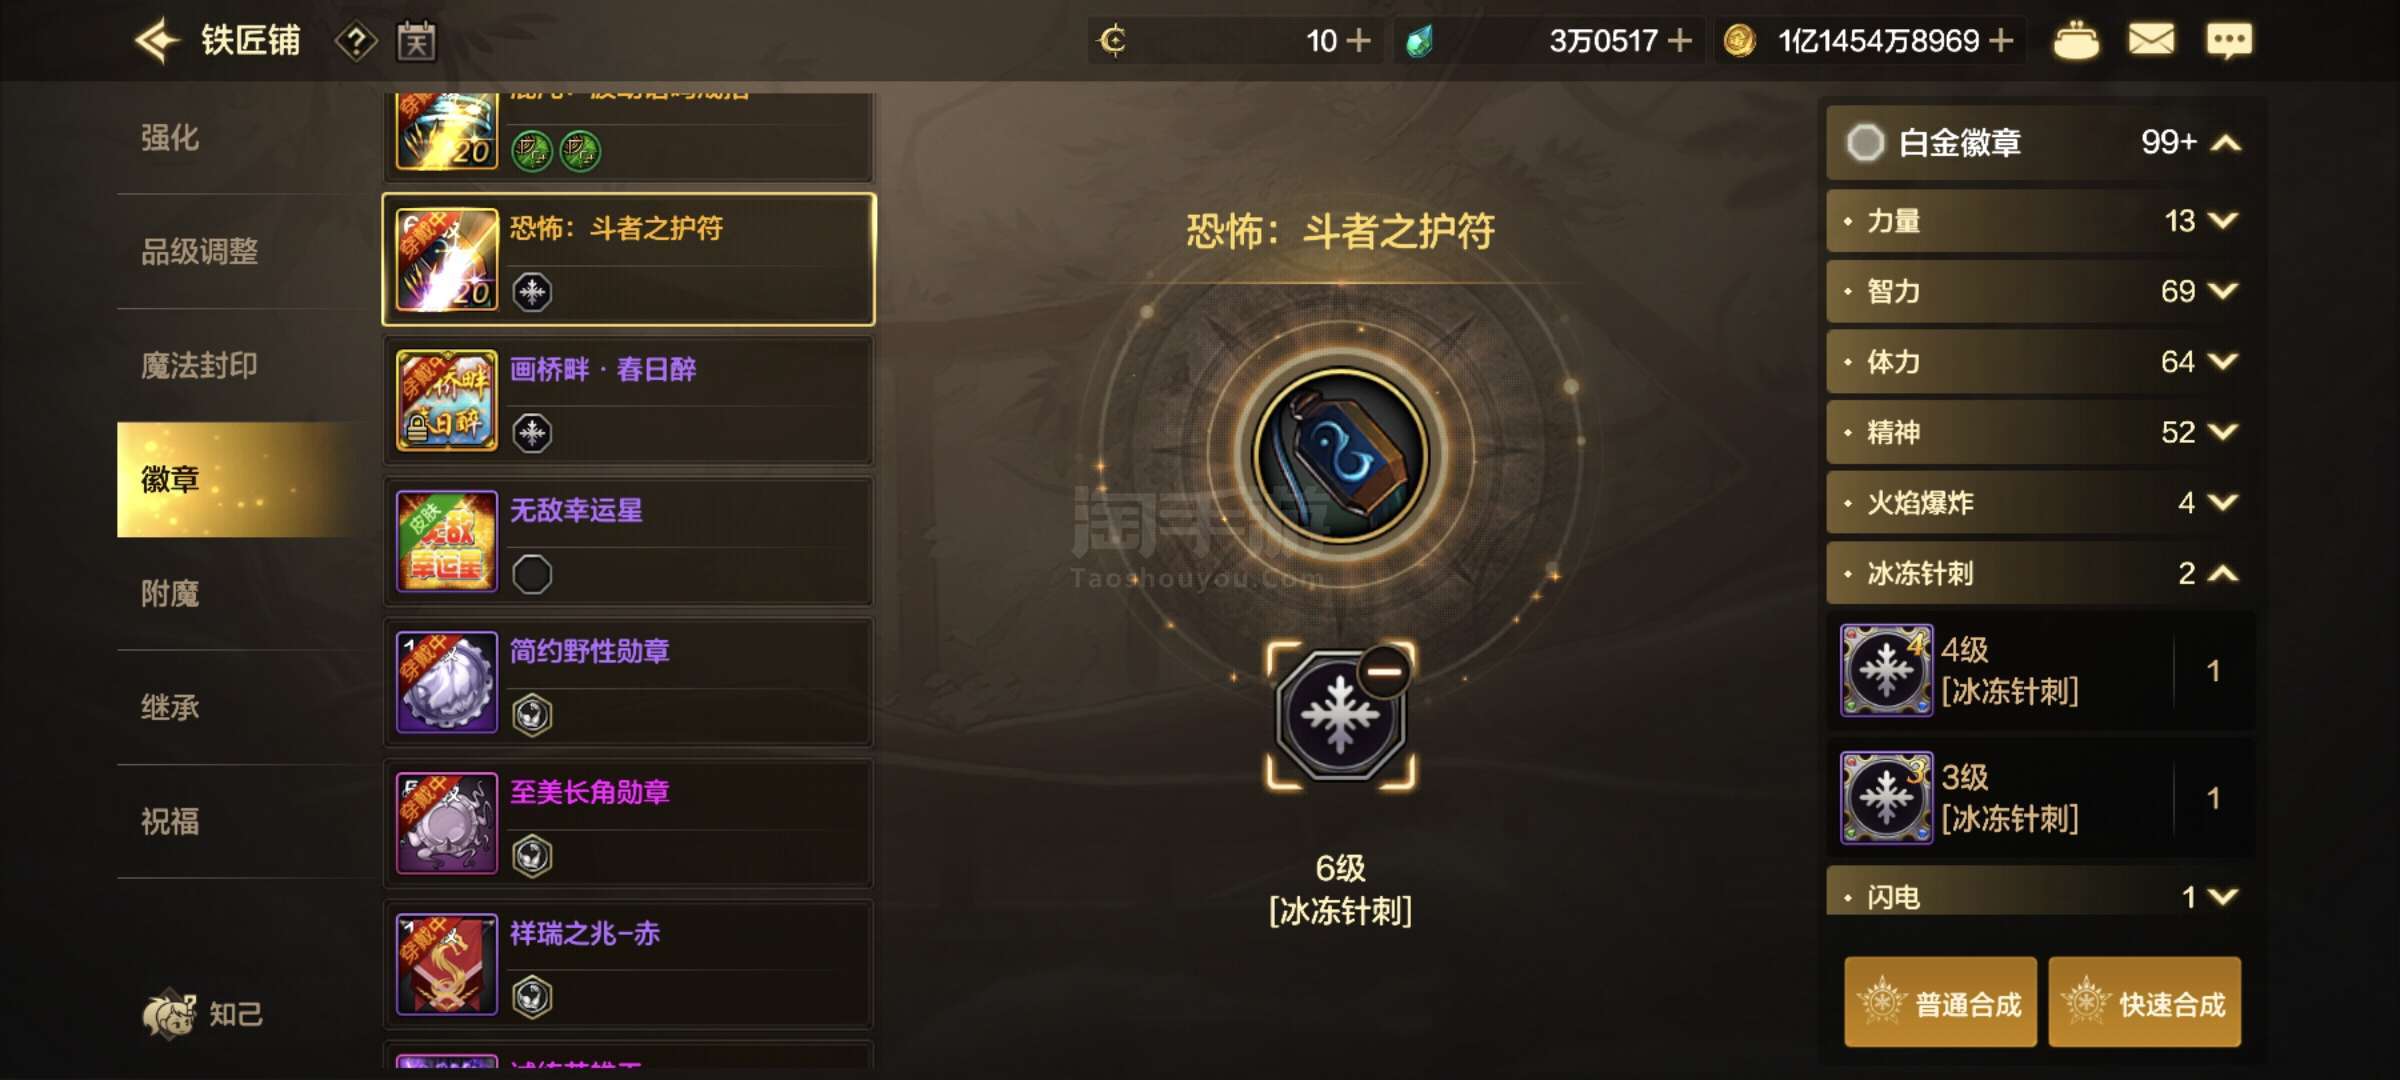Switch to the 强化 tab
This screenshot has width=2400, height=1080.
[170, 138]
